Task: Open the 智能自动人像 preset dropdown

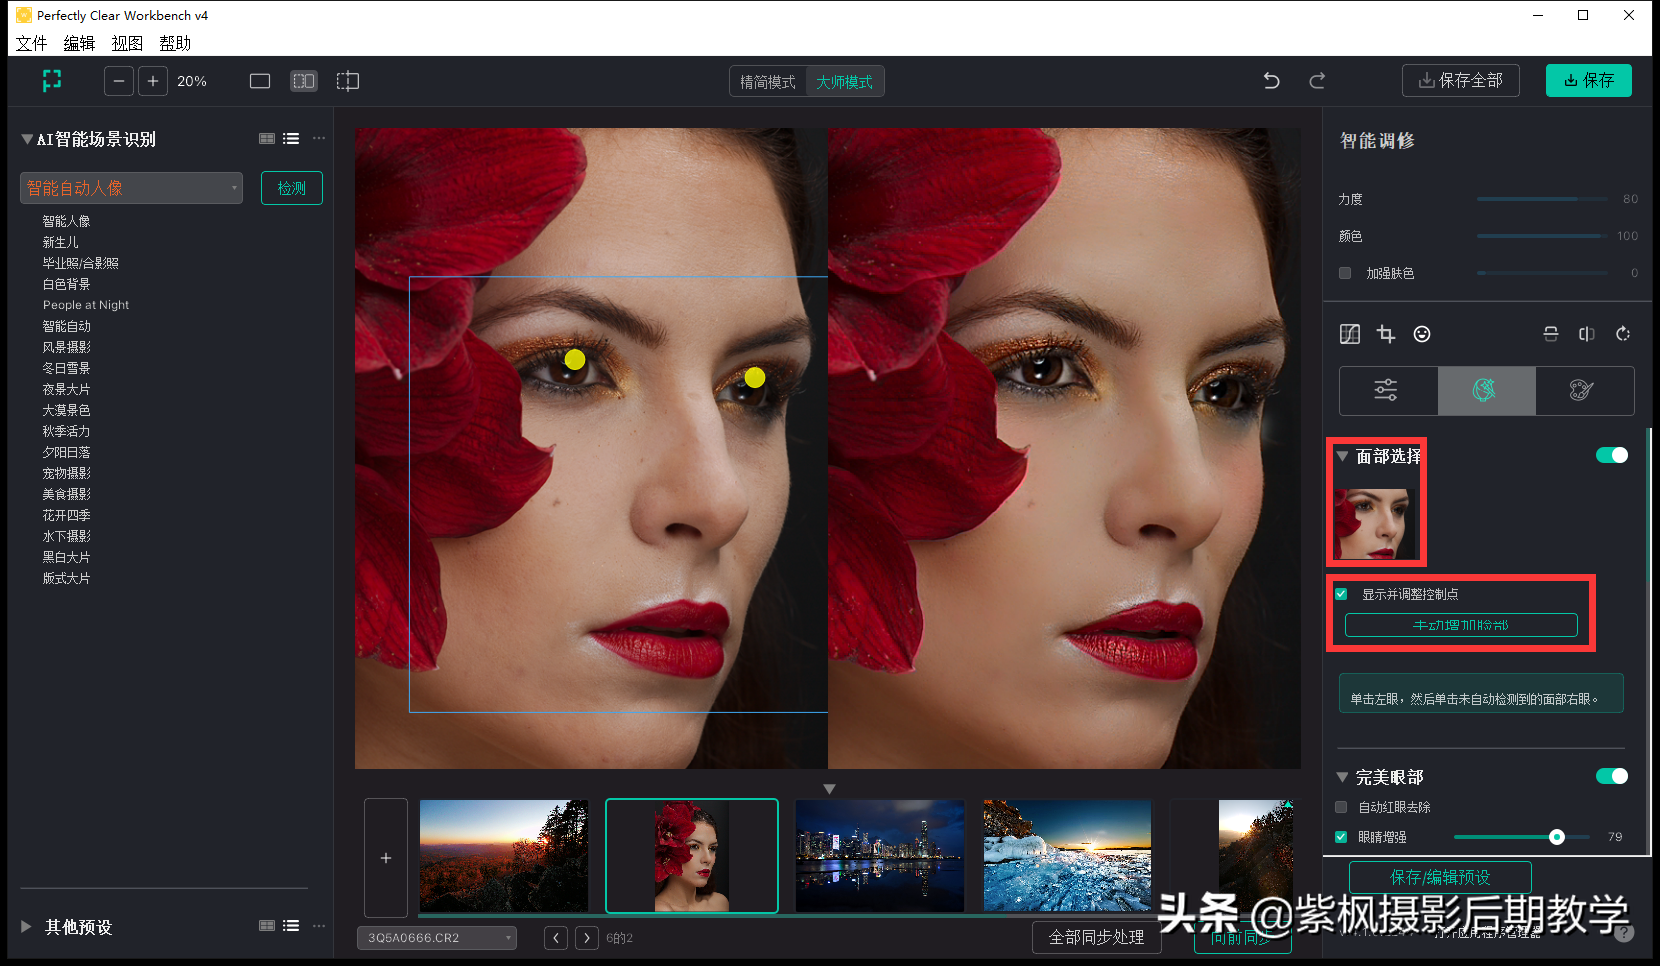Action: 131,188
